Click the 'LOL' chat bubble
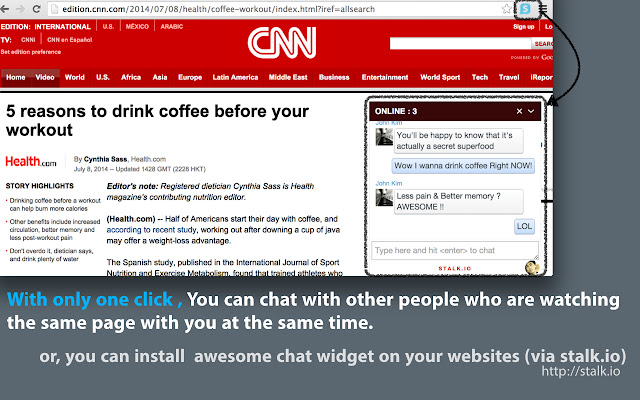 coord(524,226)
